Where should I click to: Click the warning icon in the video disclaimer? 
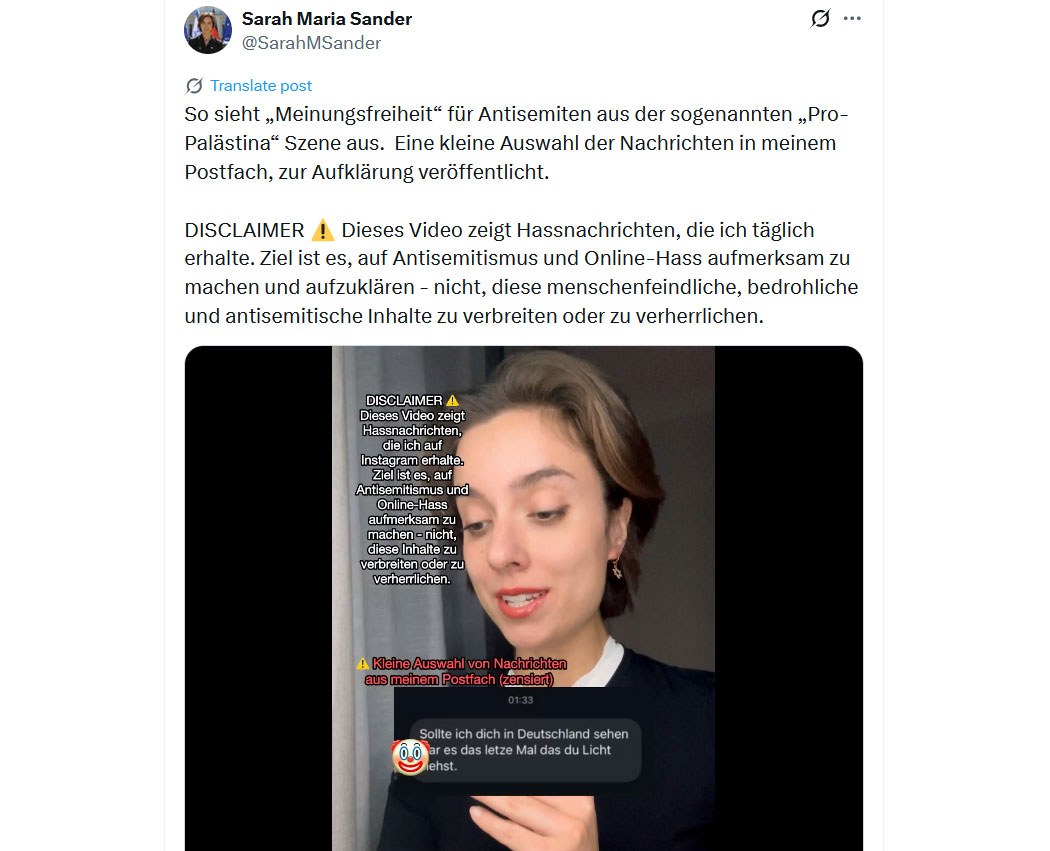tap(453, 400)
